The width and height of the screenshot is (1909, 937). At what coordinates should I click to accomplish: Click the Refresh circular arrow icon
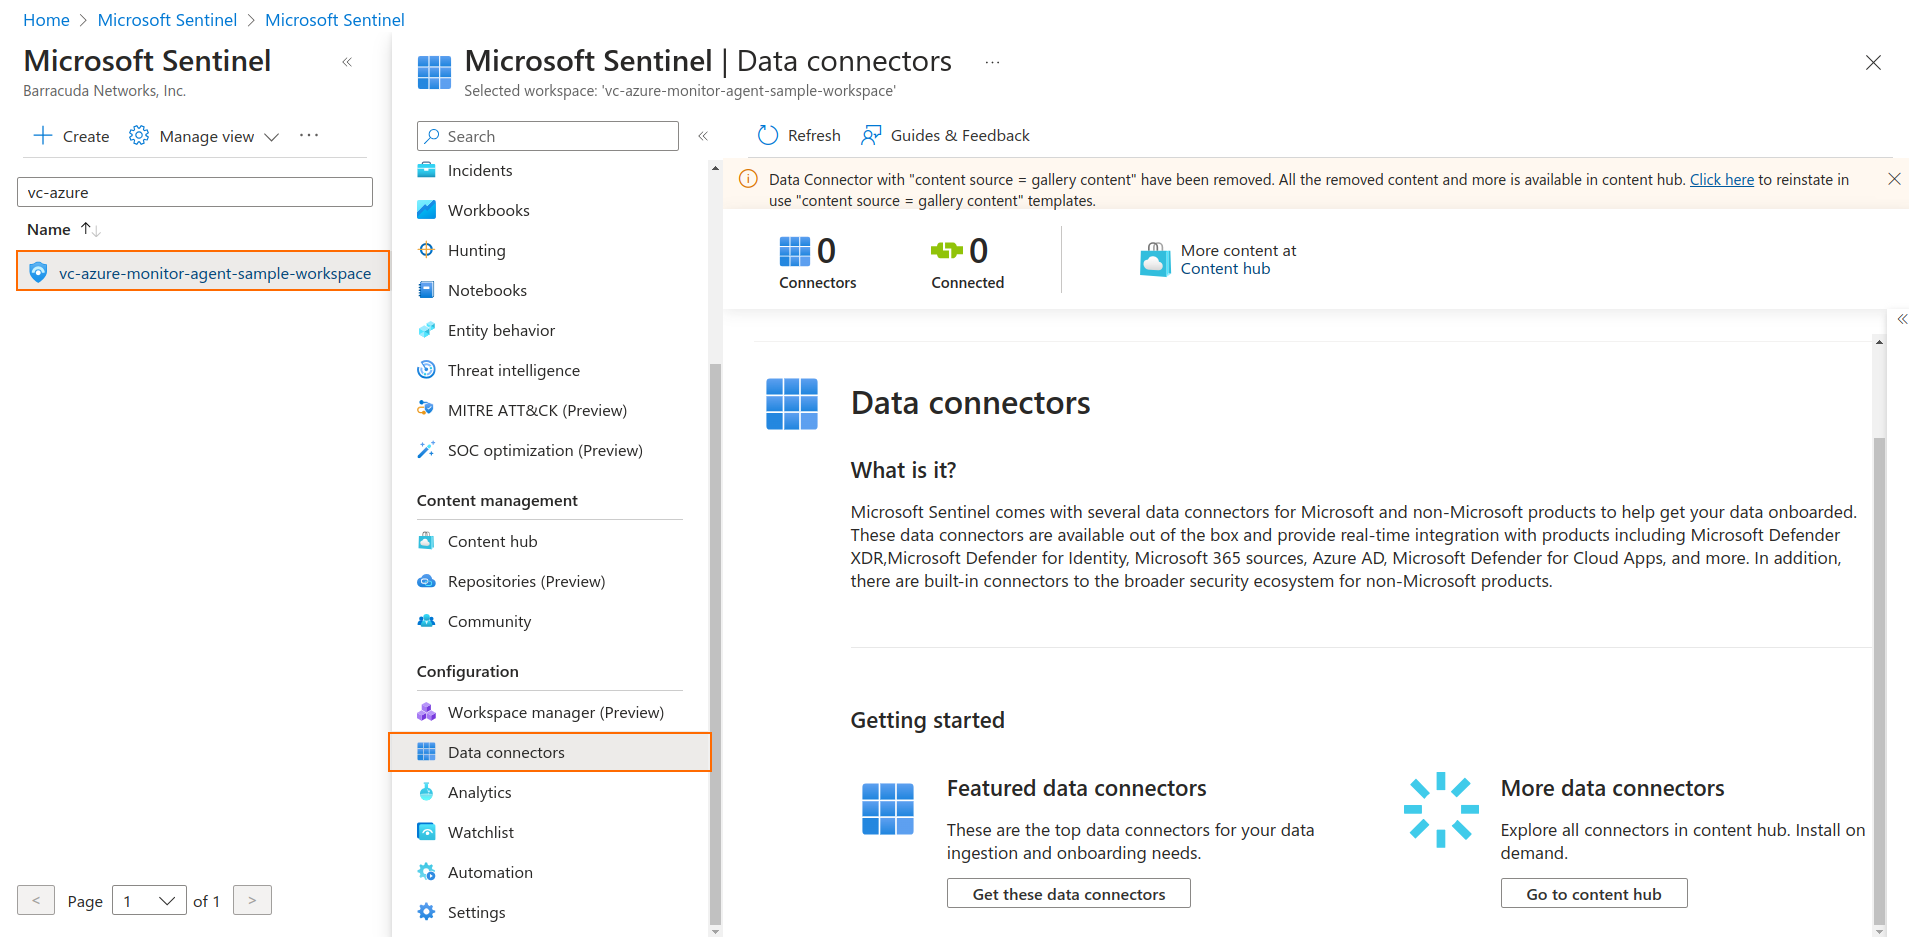pos(768,135)
